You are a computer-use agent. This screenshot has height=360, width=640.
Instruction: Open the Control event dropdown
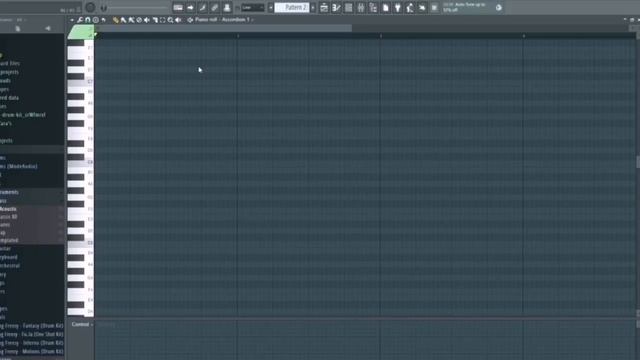pyautogui.click(x=82, y=324)
